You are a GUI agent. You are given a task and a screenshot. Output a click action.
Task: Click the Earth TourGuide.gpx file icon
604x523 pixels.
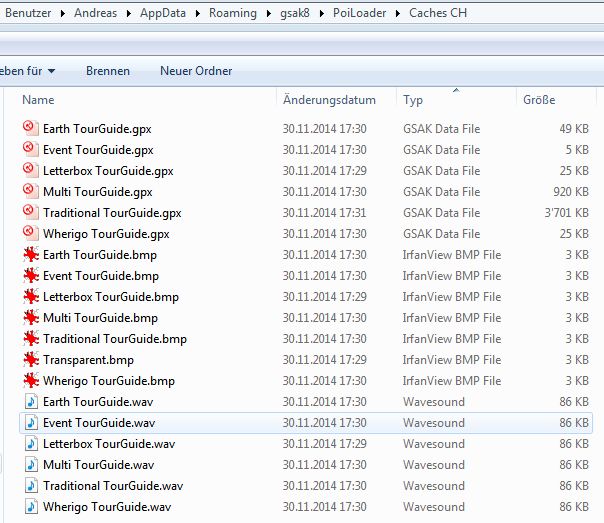[31, 128]
